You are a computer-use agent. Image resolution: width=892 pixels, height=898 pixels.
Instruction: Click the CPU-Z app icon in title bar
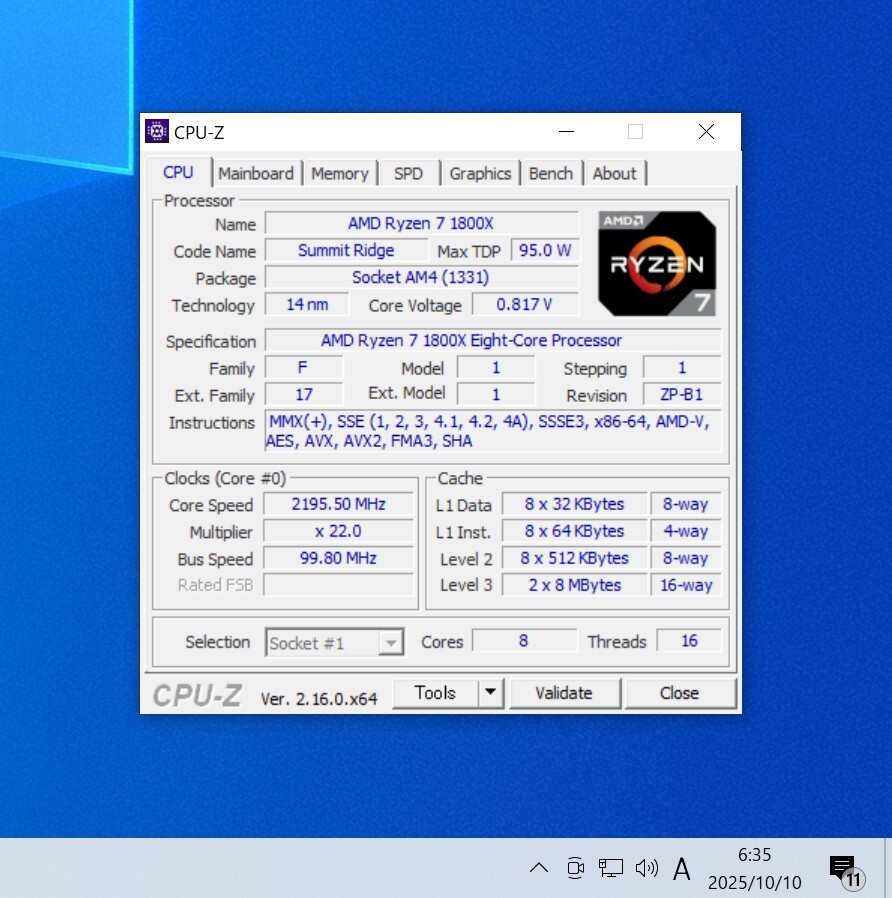(157, 132)
